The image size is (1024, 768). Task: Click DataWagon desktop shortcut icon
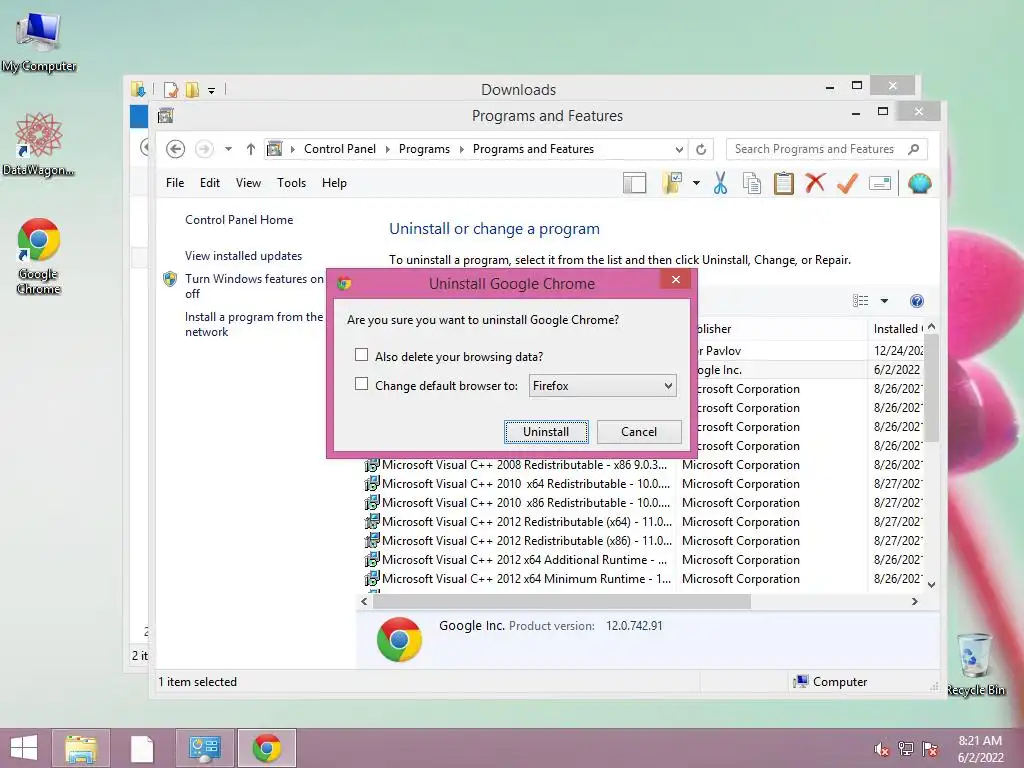[x=39, y=144]
